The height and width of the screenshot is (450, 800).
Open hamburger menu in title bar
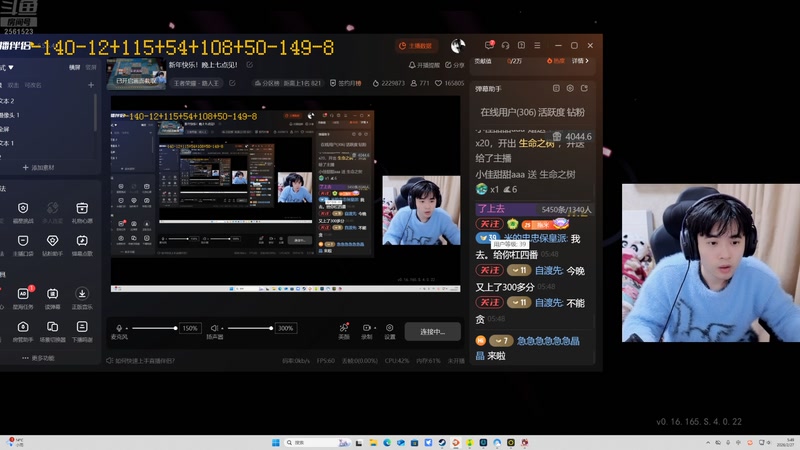537,45
